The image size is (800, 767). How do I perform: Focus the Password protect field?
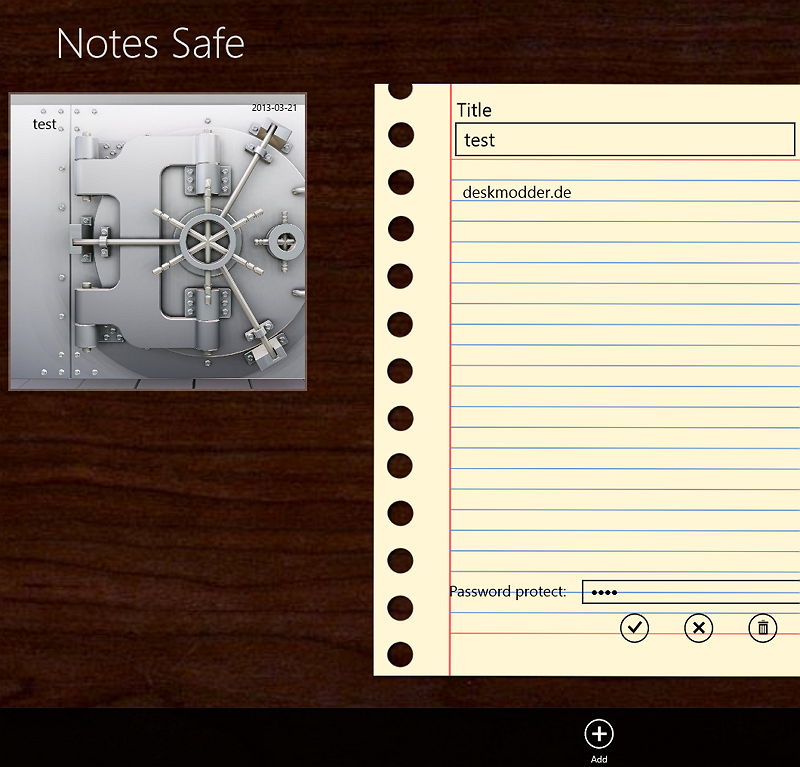(691, 592)
